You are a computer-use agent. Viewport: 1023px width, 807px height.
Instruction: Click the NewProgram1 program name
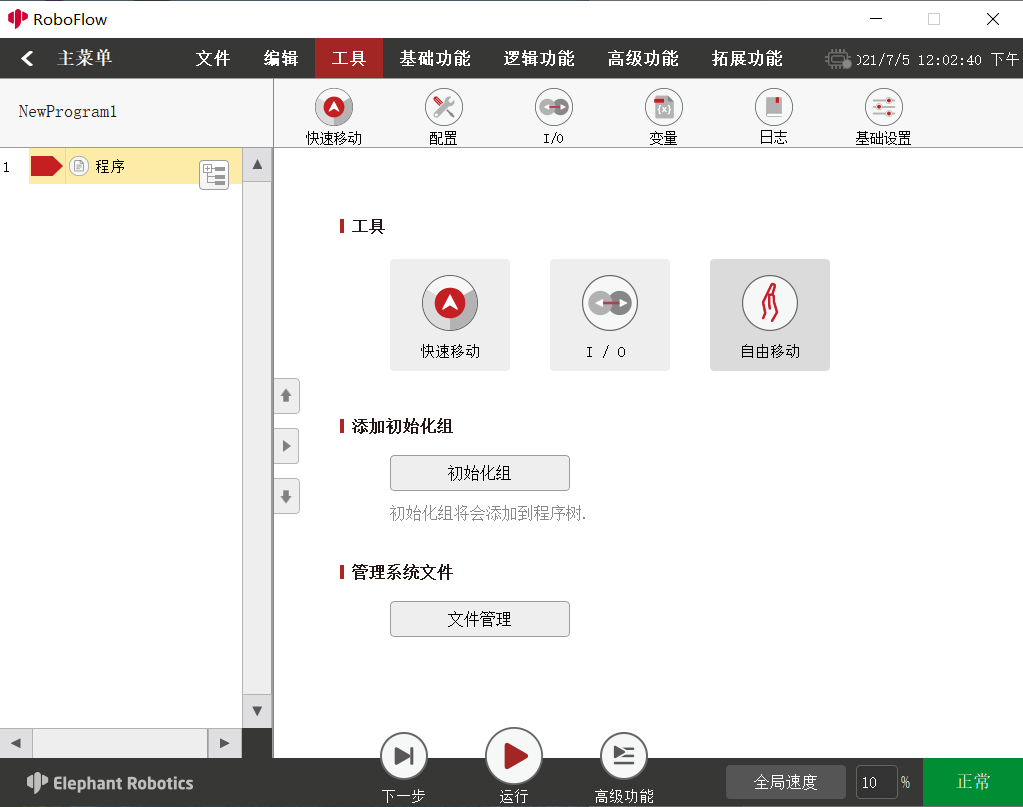[x=68, y=112]
